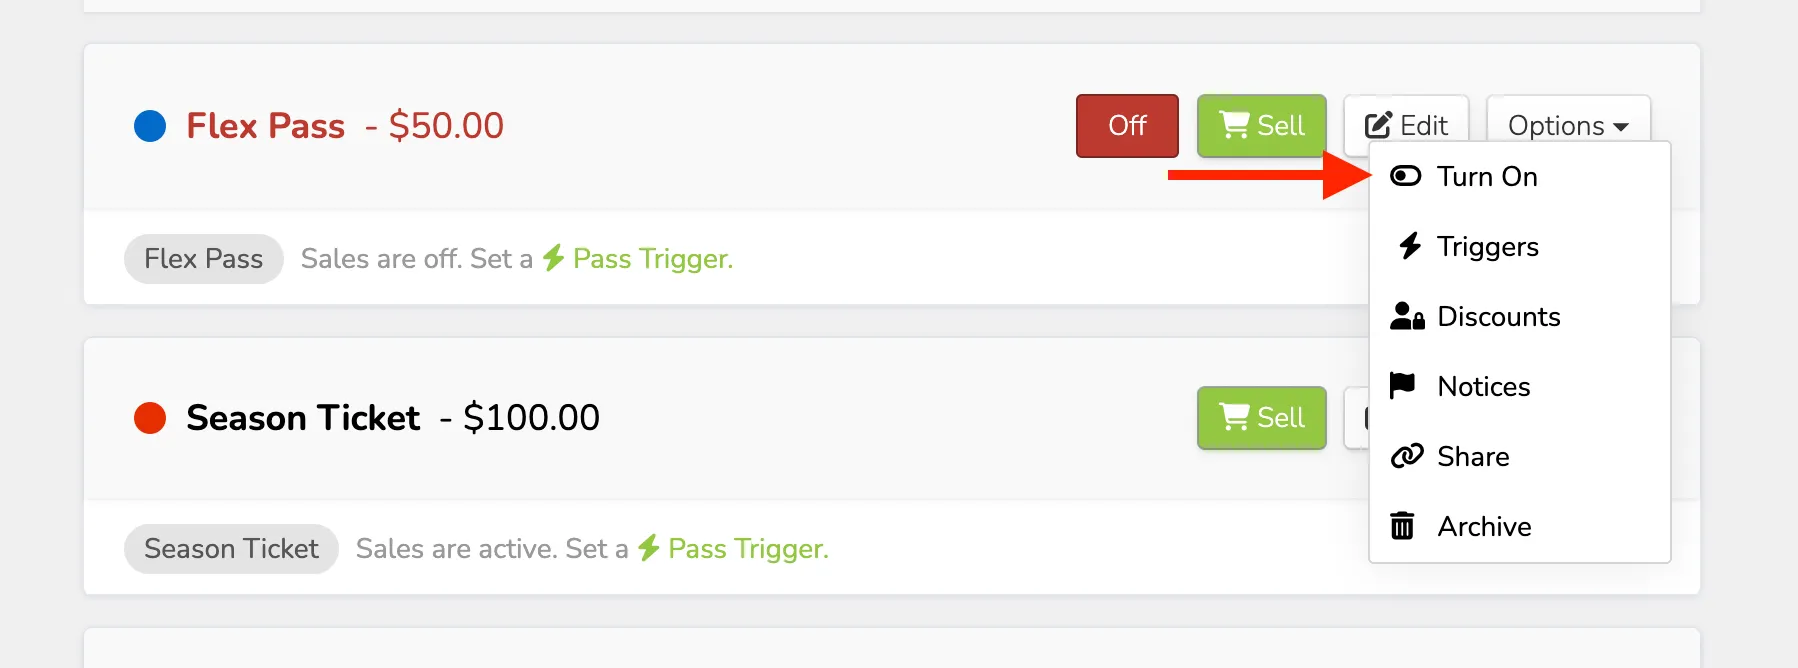Screen dimensions: 1798x668
Task: Click the lightning bolt Triggers icon
Action: (1410, 246)
